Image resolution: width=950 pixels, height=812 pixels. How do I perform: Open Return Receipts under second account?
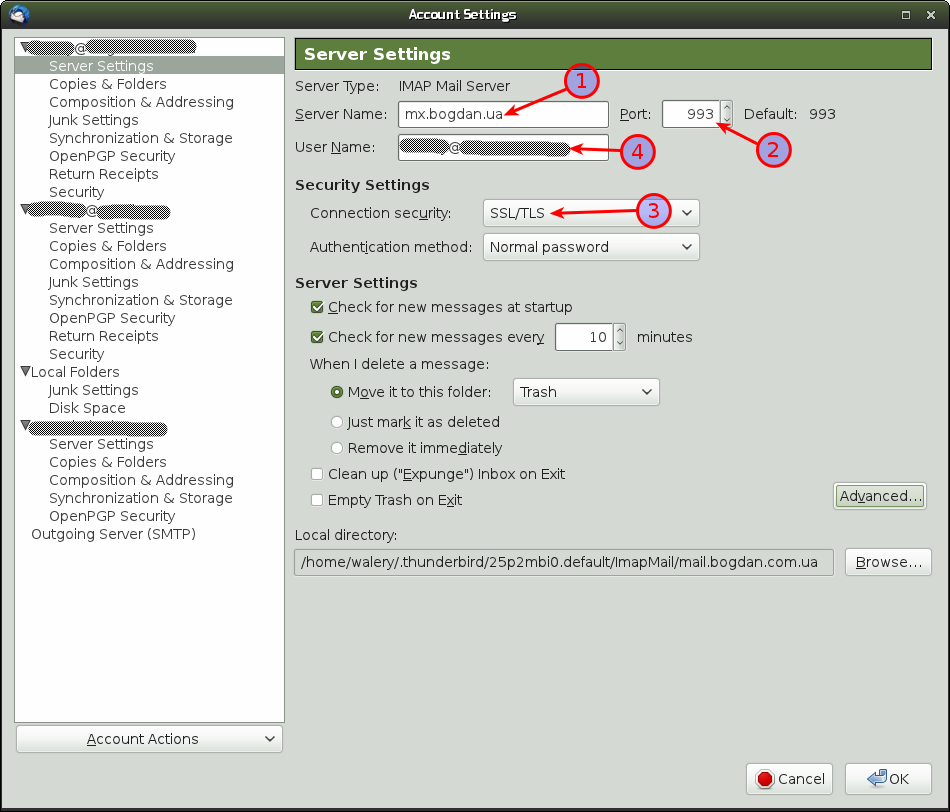[x=104, y=336]
